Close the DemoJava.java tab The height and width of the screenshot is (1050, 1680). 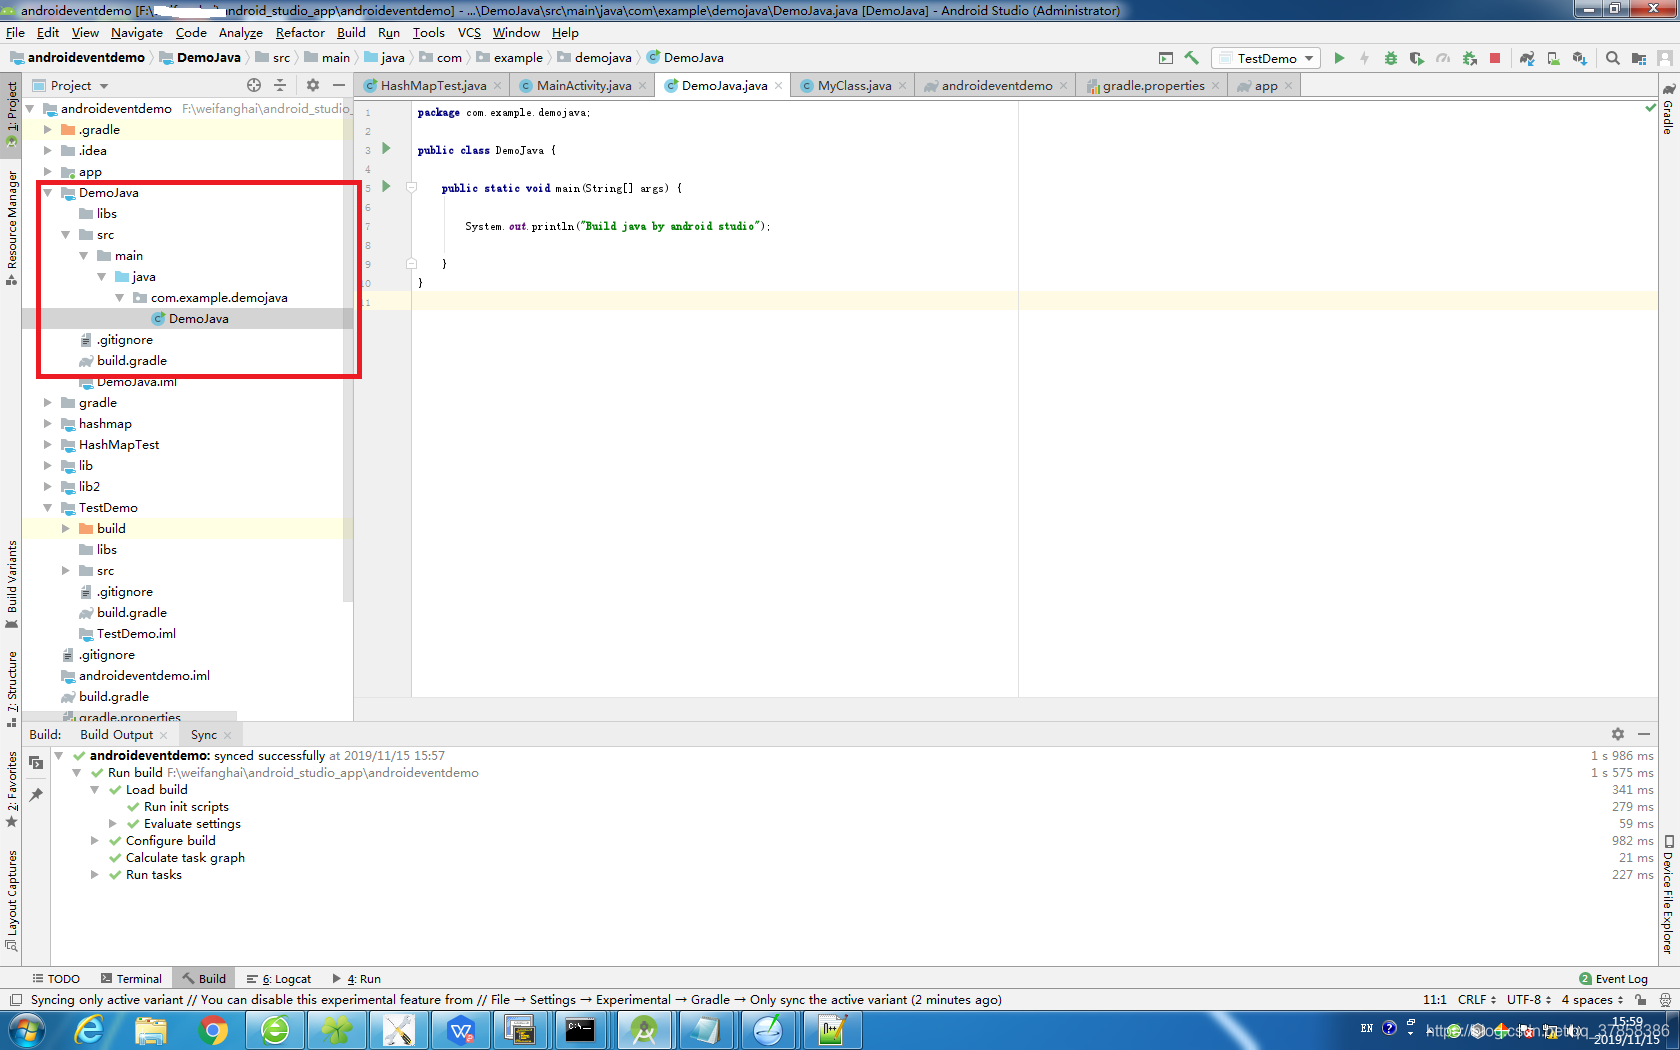click(x=779, y=86)
